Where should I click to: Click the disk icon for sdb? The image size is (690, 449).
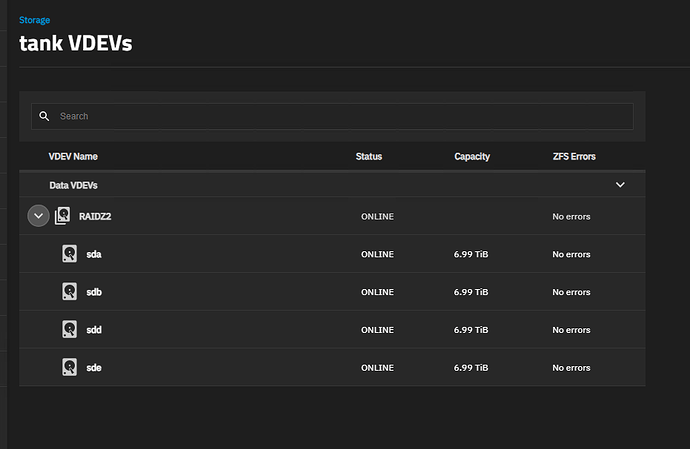(70, 292)
